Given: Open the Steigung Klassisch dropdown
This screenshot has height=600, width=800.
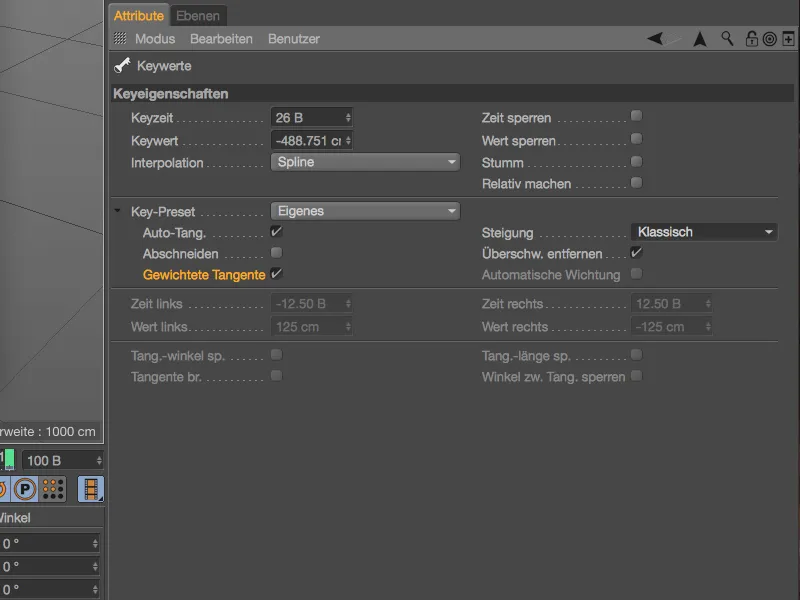Looking at the screenshot, I should click(704, 231).
